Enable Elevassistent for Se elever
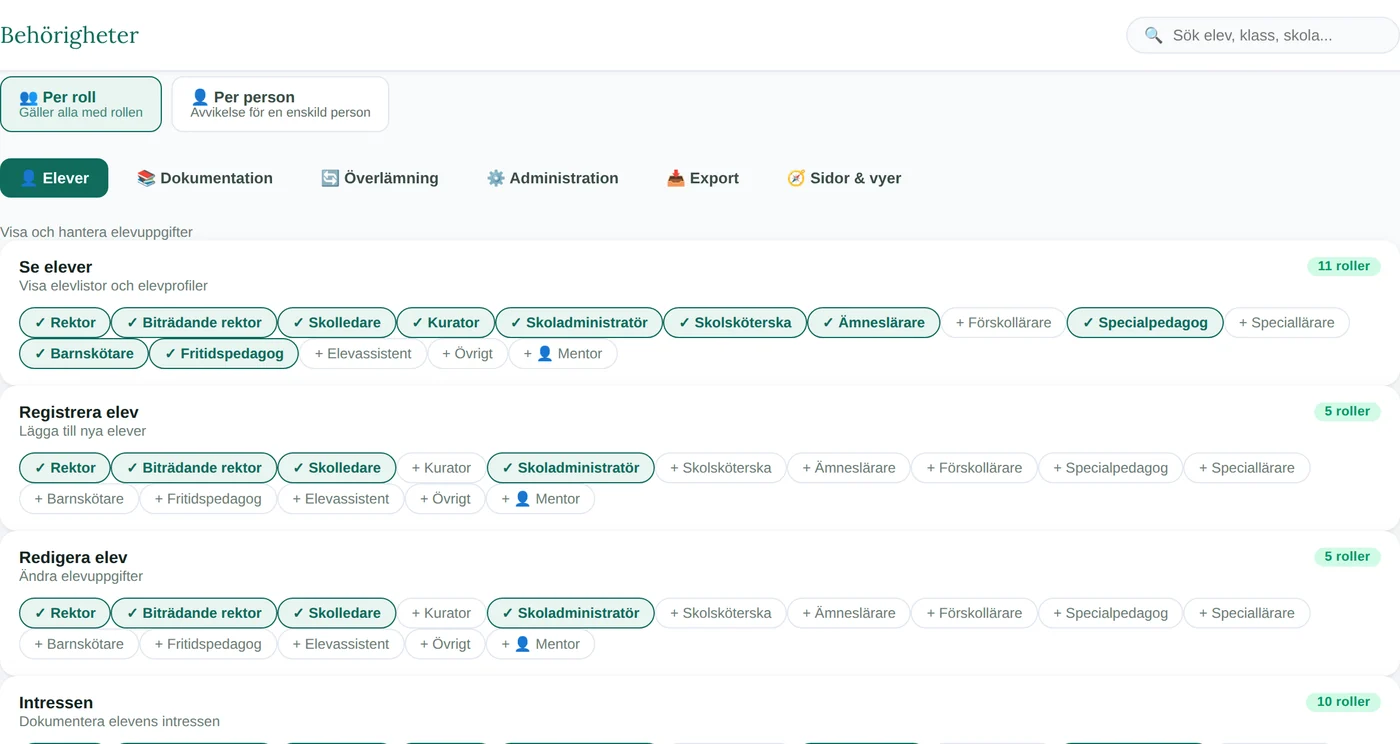Viewport: 1400px width, 744px height. click(363, 353)
